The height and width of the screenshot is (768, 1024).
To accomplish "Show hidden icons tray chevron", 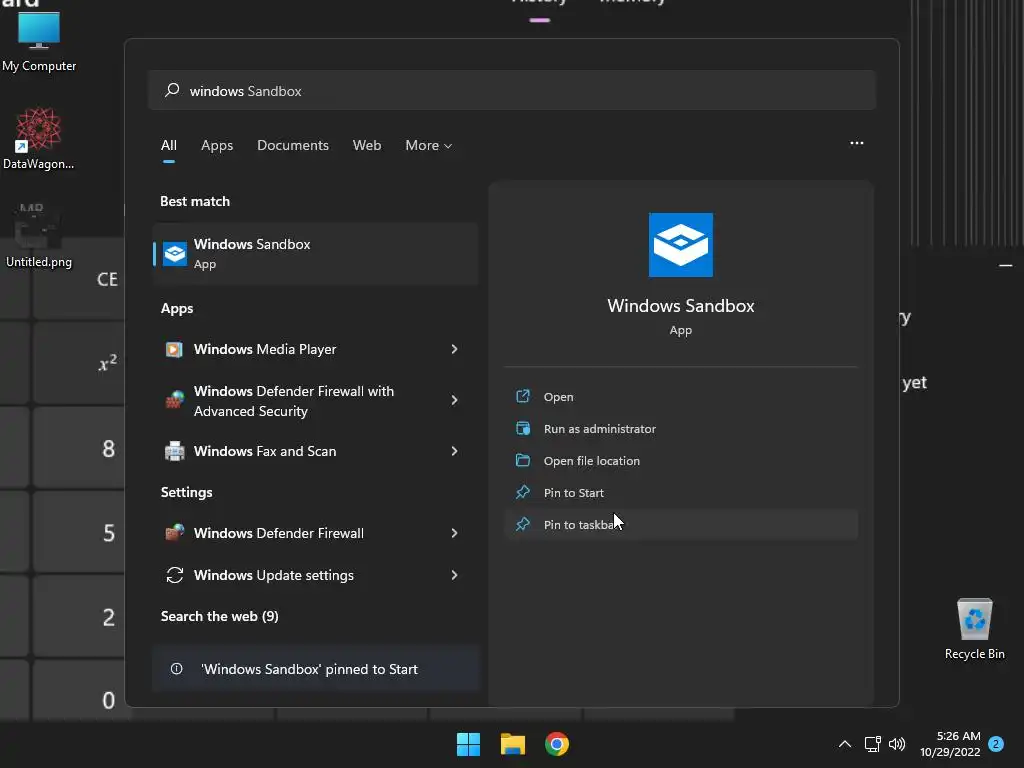I will coord(844,744).
